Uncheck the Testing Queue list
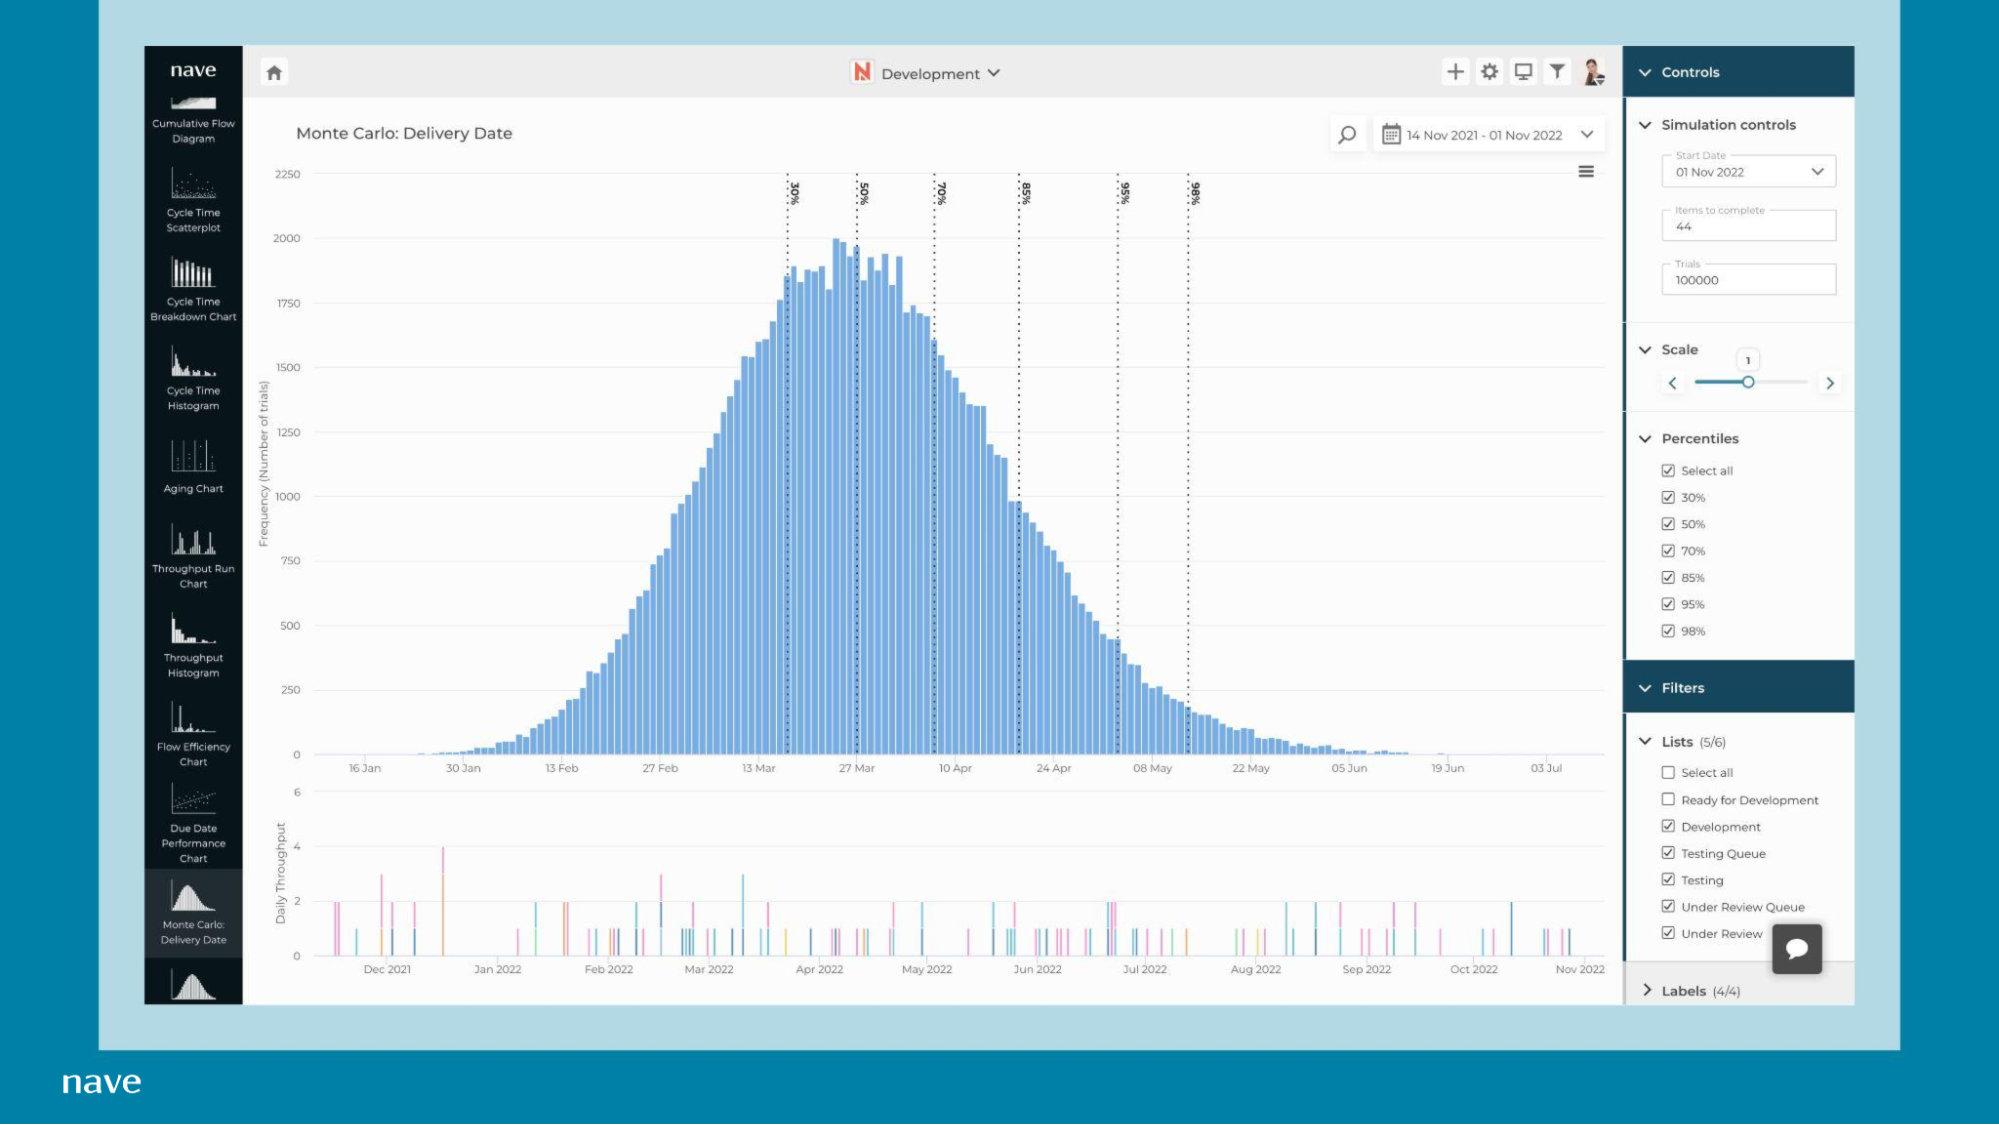This screenshot has height=1125, width=1999. 1668,853
